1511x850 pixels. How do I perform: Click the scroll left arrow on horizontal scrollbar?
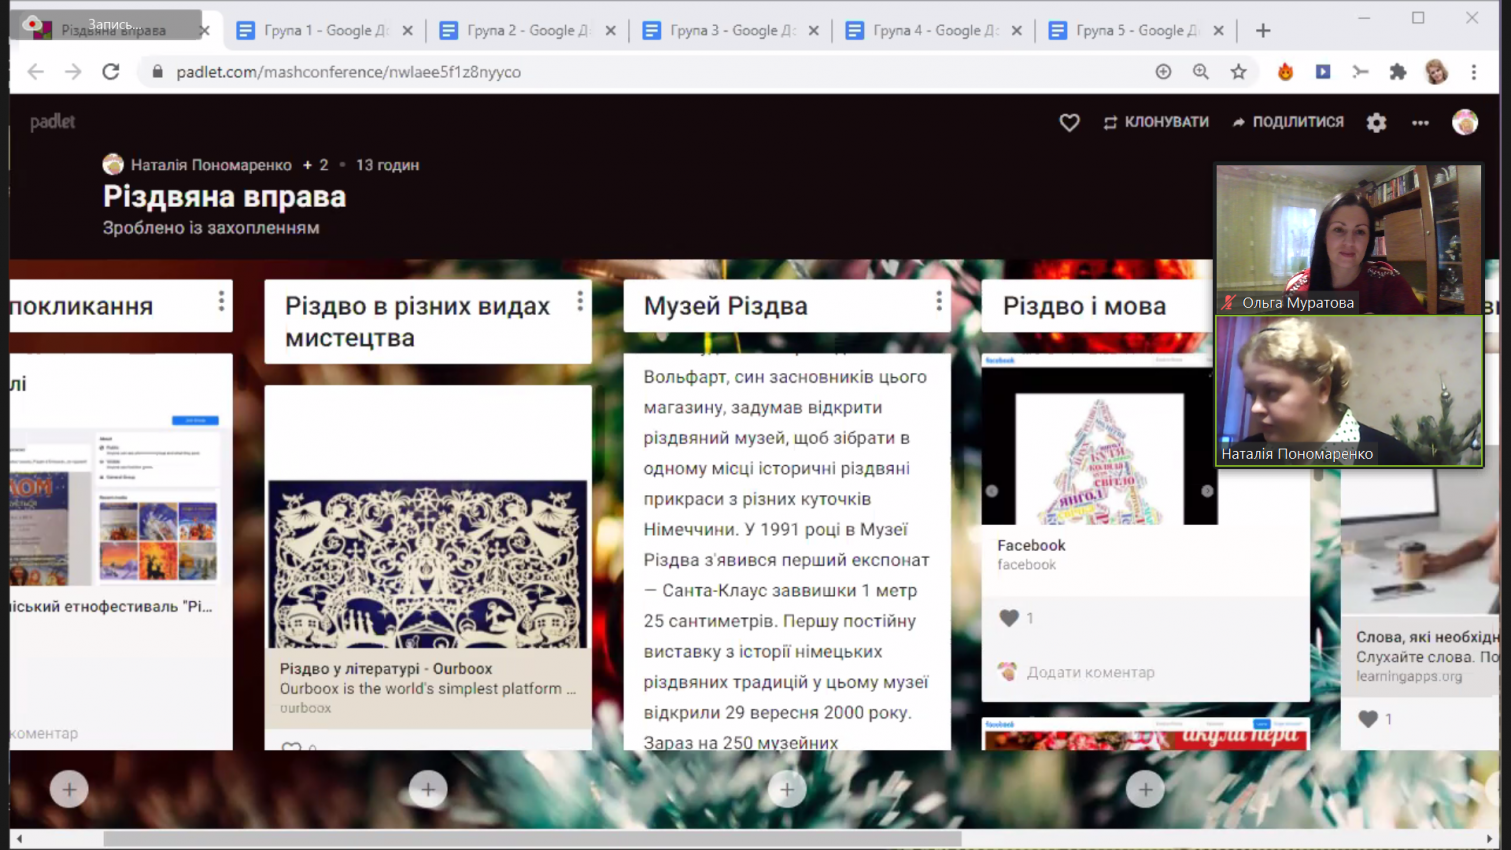[19, 839]
